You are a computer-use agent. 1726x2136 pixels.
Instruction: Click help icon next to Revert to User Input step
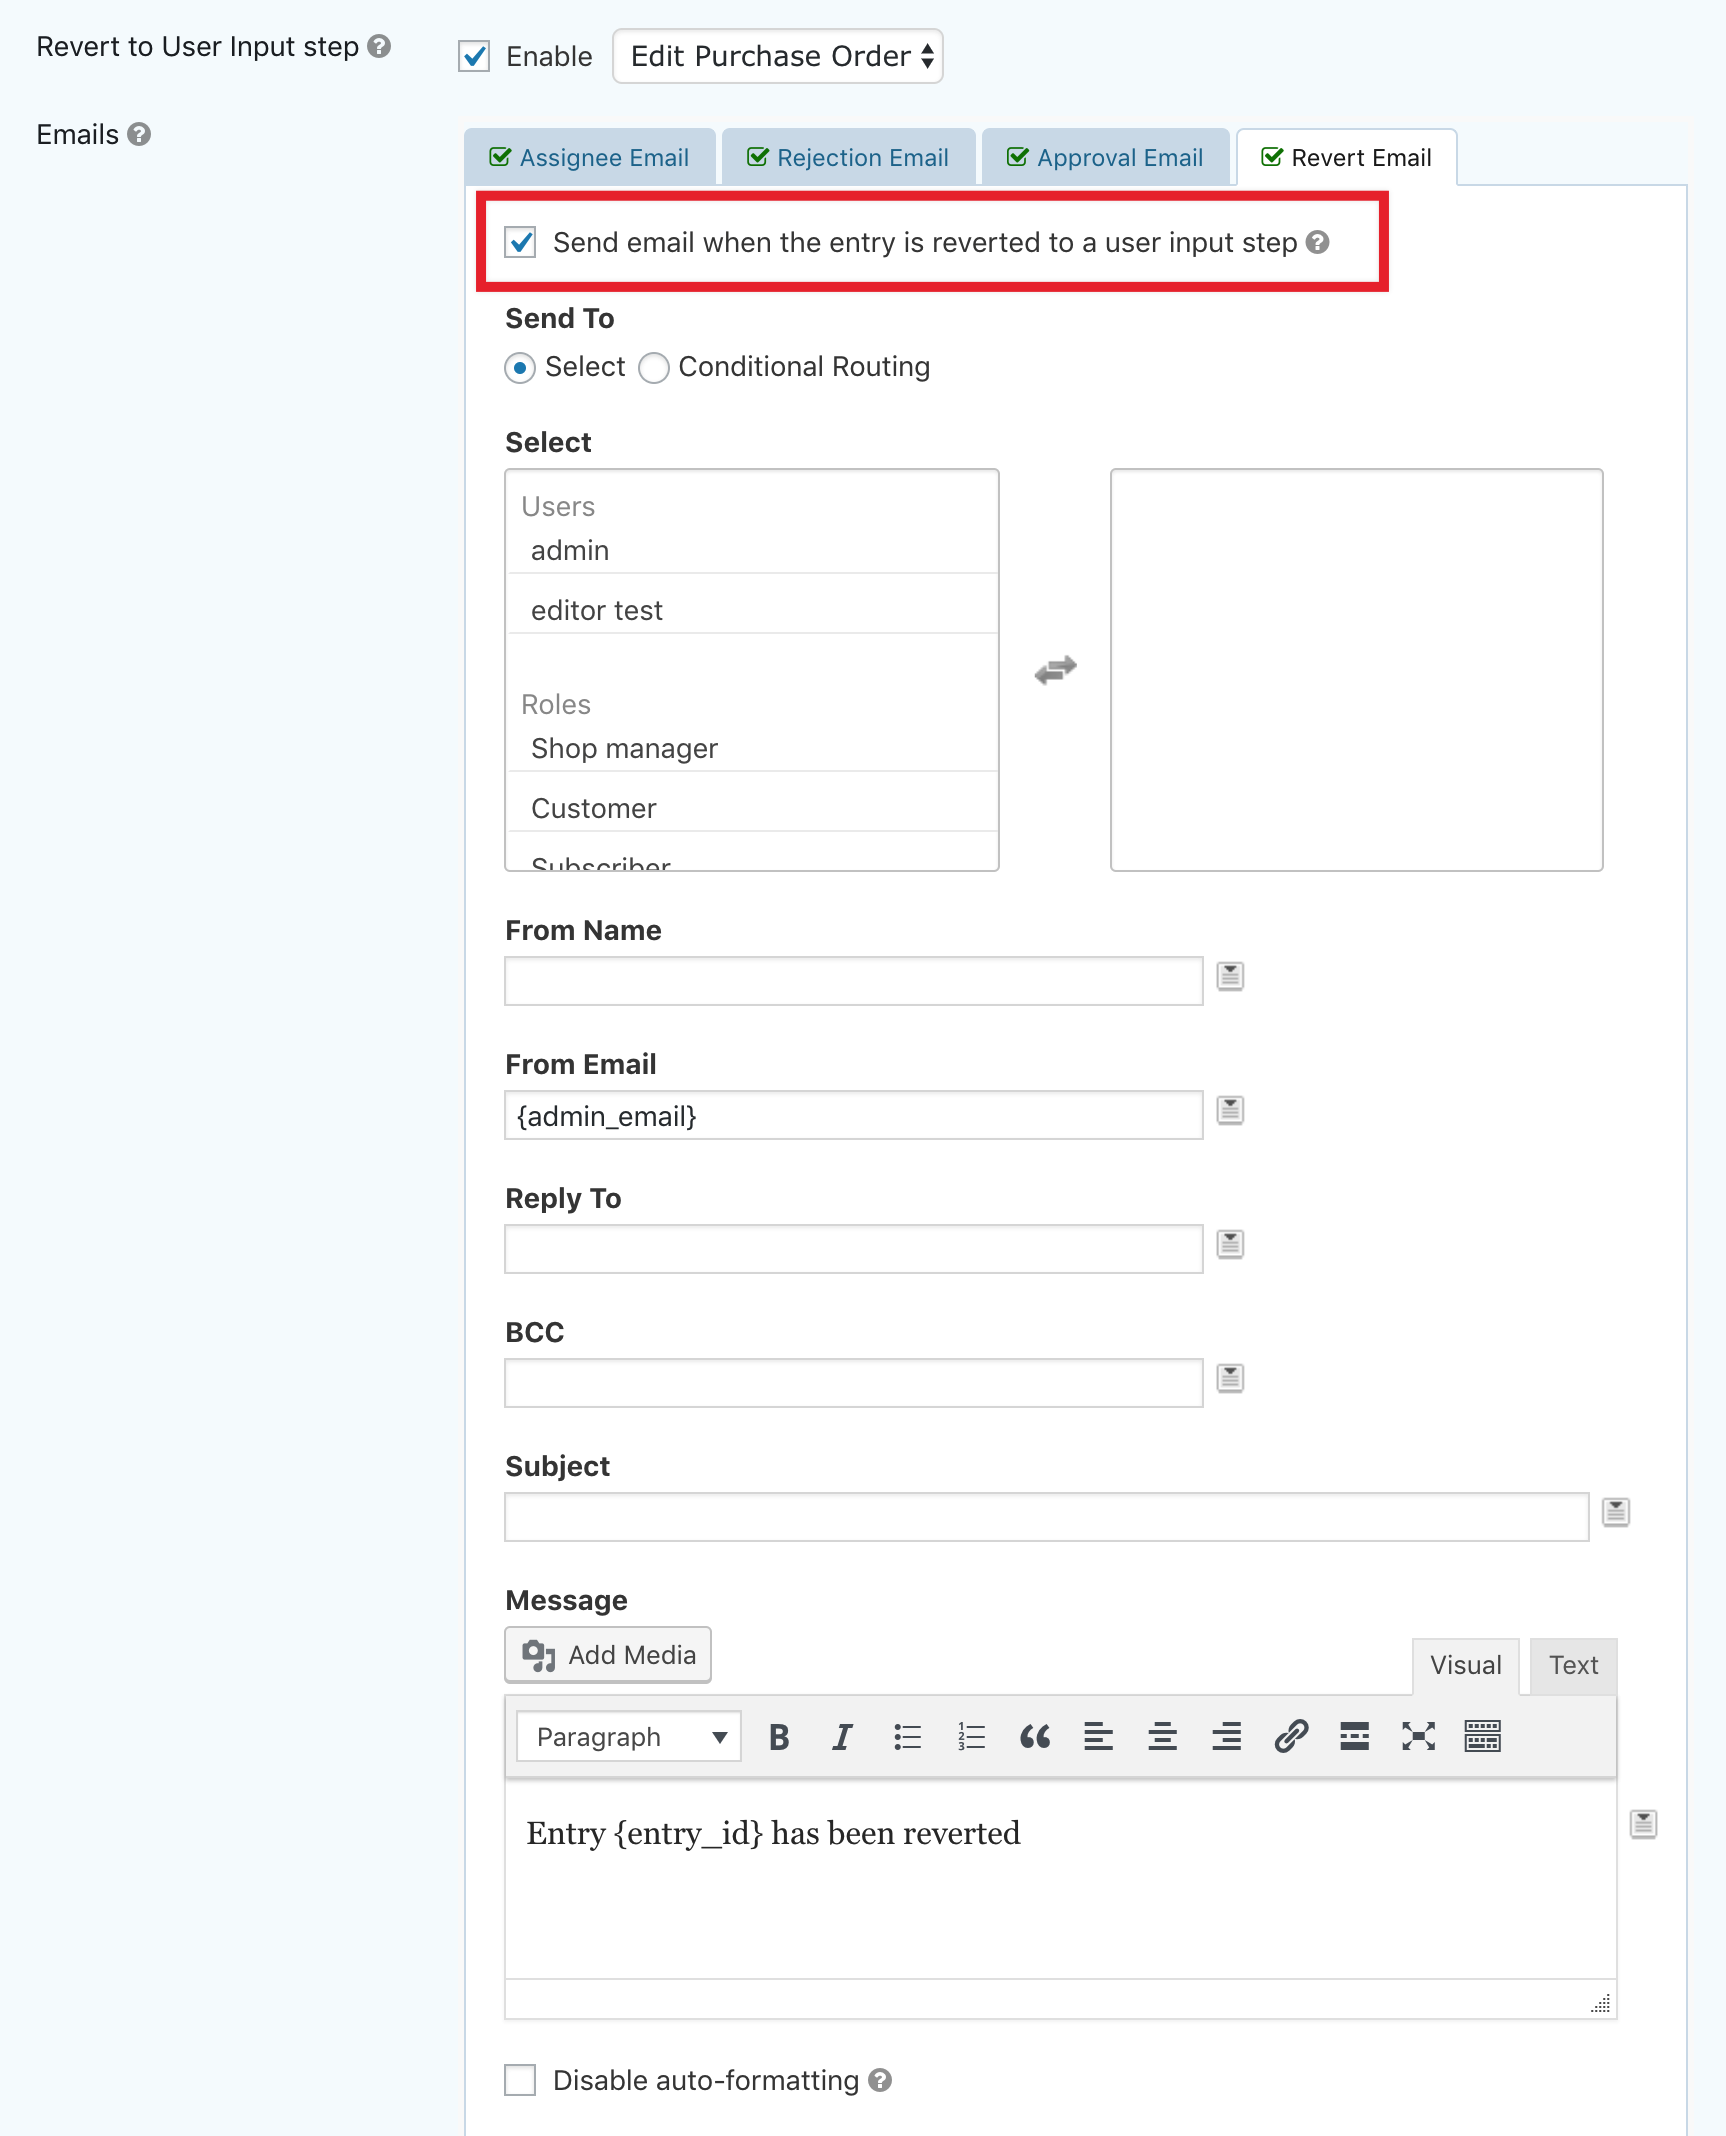[379, 46]
